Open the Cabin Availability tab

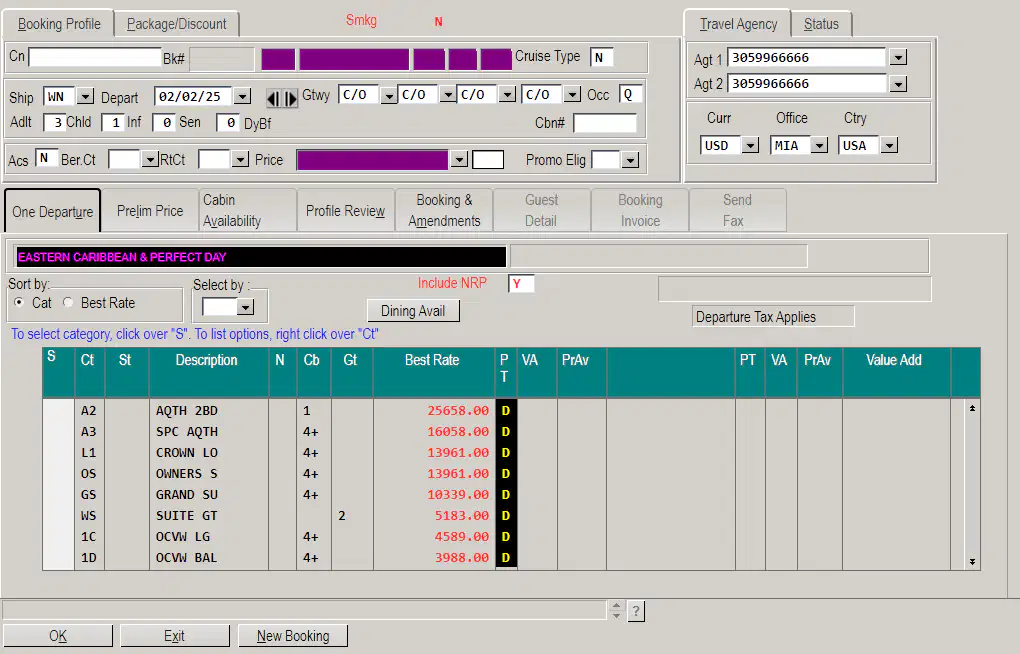248,211
